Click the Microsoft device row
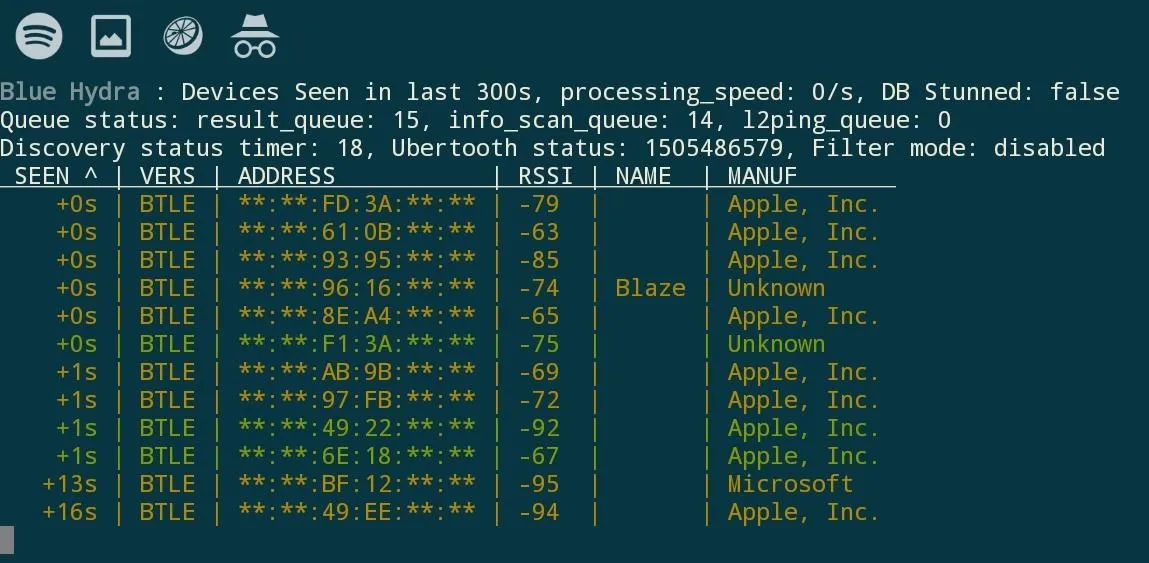1149x563 pixels. point(448,485)
